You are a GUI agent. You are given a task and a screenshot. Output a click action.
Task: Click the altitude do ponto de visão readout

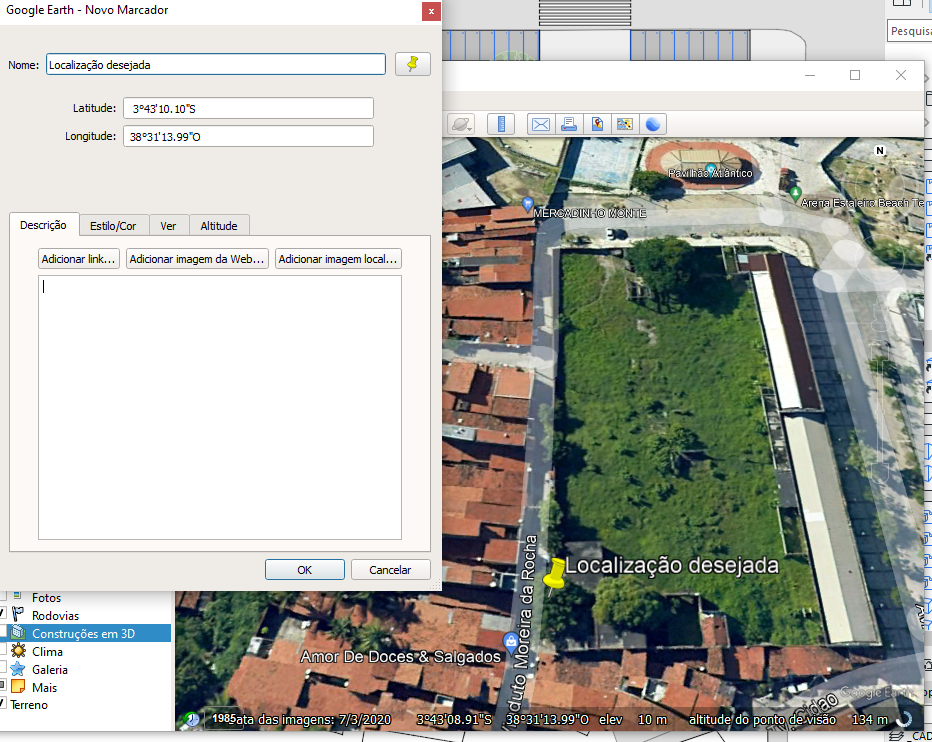coord(789,719)
